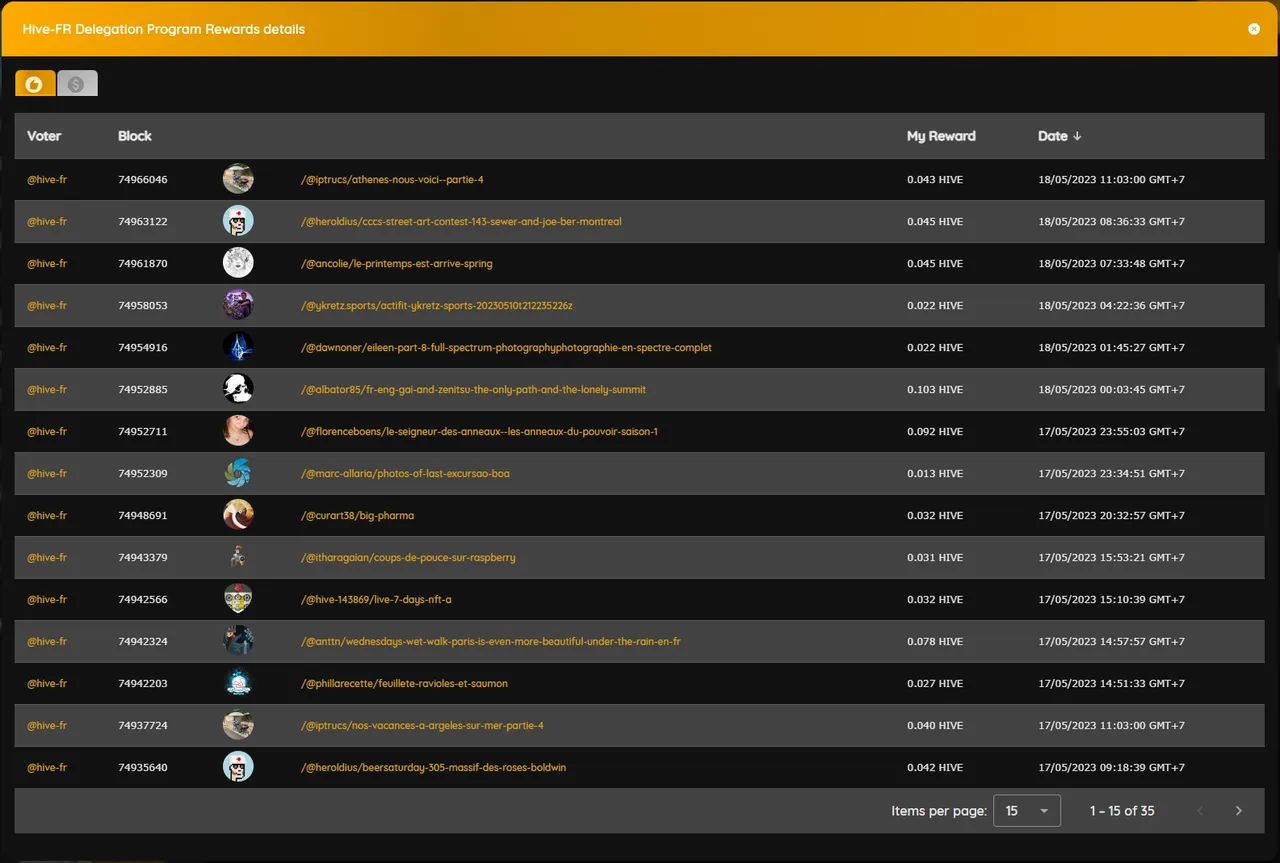Open itharagaian avatar icon
The image size is (1280, 863).
(x=238, y=557)
